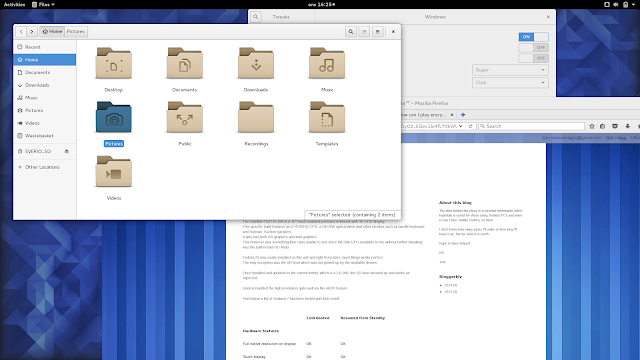Open the 2013 blog archive link
Viewport: 640px width, 360px height.
448,292
